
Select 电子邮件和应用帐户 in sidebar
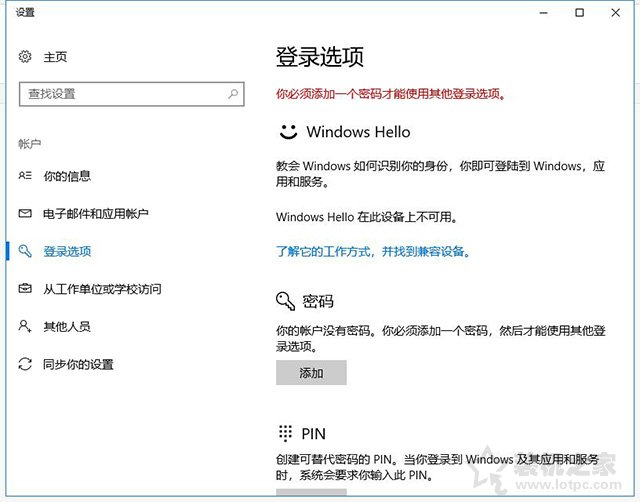(95, 214)
